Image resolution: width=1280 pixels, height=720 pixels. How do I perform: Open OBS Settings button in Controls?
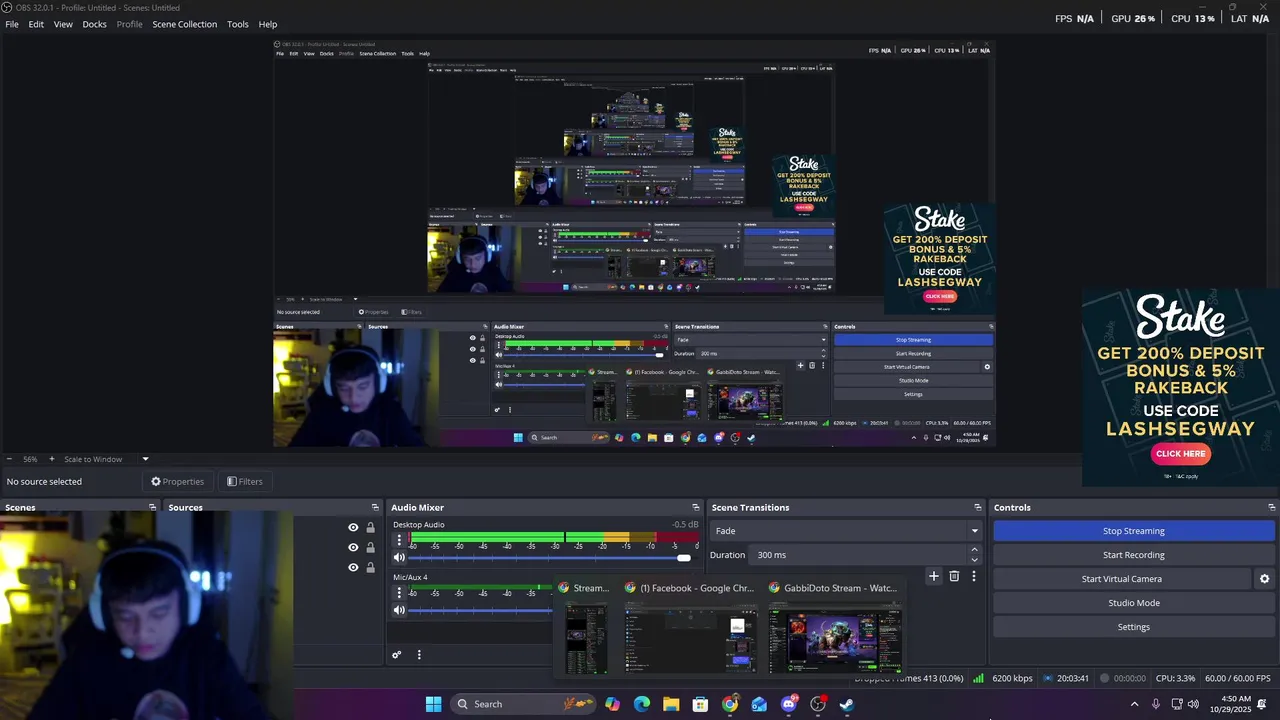(x=1134, y=627)
